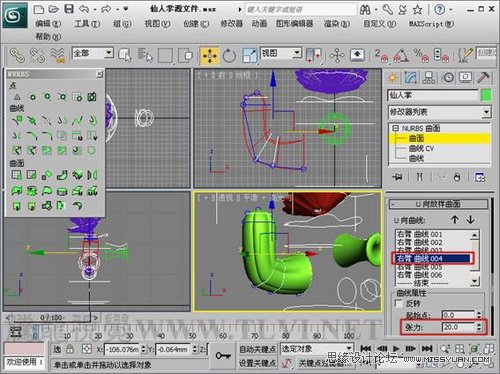Open the 修改器列表 modifier list dropdown
This screenshot has width=500, height=374.
pos(439,112)
